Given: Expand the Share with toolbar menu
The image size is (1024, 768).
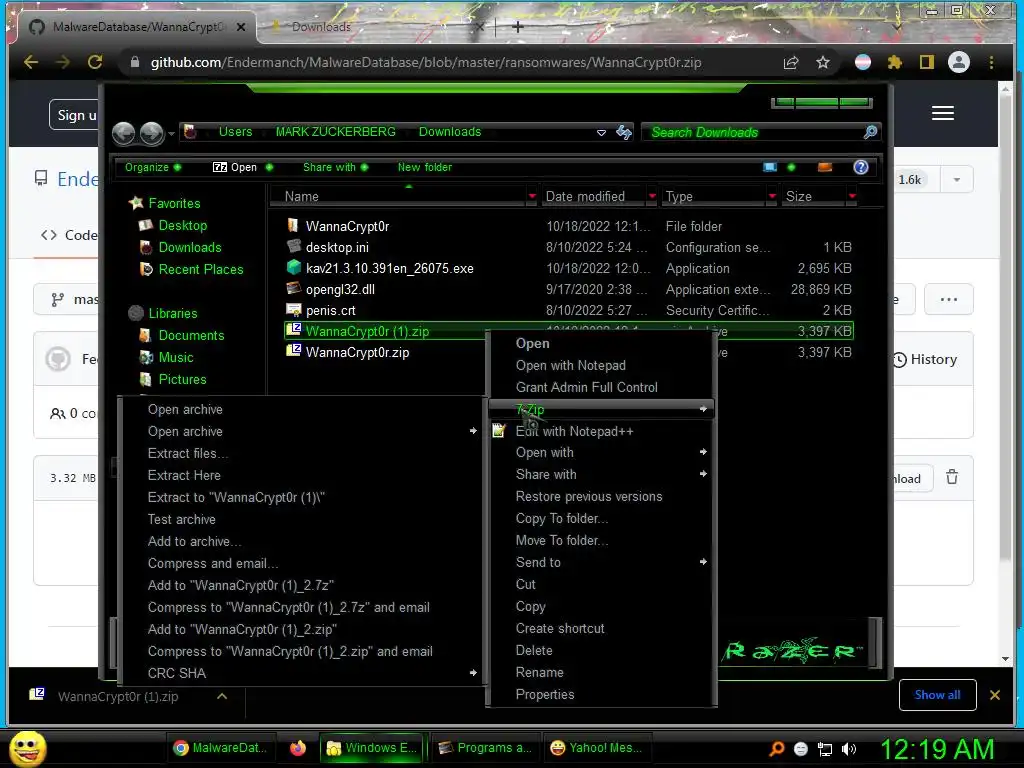Looking at the screenshot, I should coord(336,167).
